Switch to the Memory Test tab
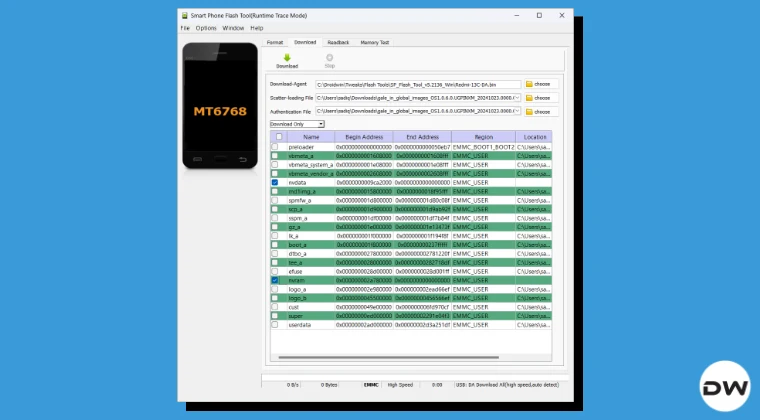 [375, 43]
